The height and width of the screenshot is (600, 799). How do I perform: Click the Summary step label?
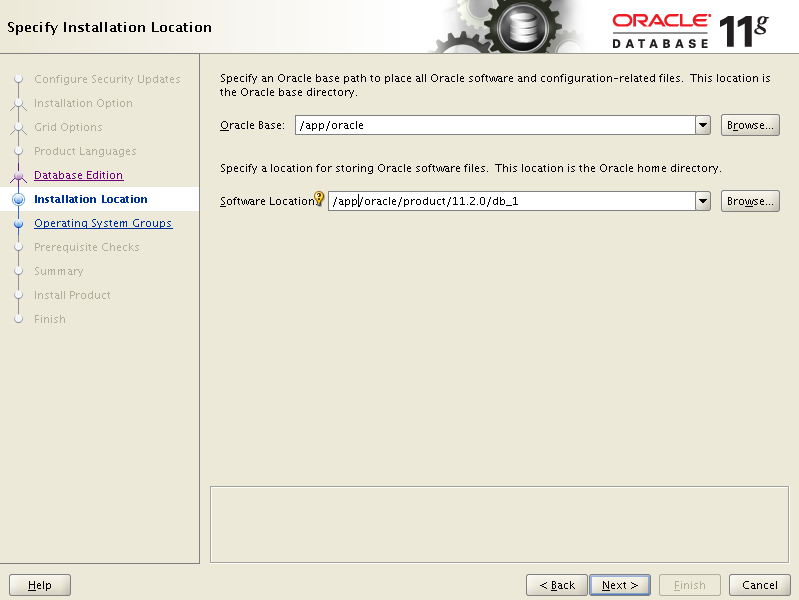pyautogui.click(x=59, y=271)
